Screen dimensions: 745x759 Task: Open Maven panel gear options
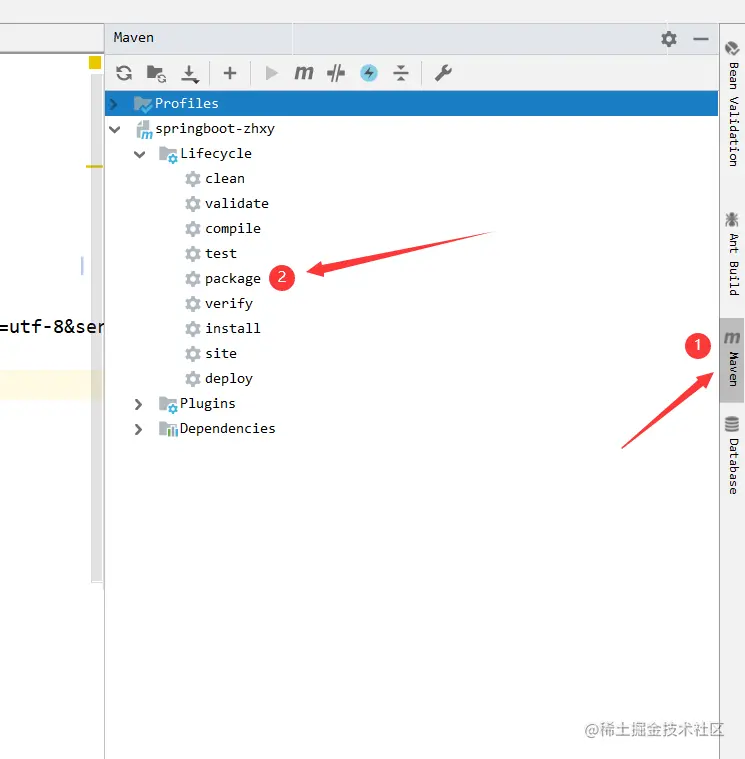(x=669, y=39)
